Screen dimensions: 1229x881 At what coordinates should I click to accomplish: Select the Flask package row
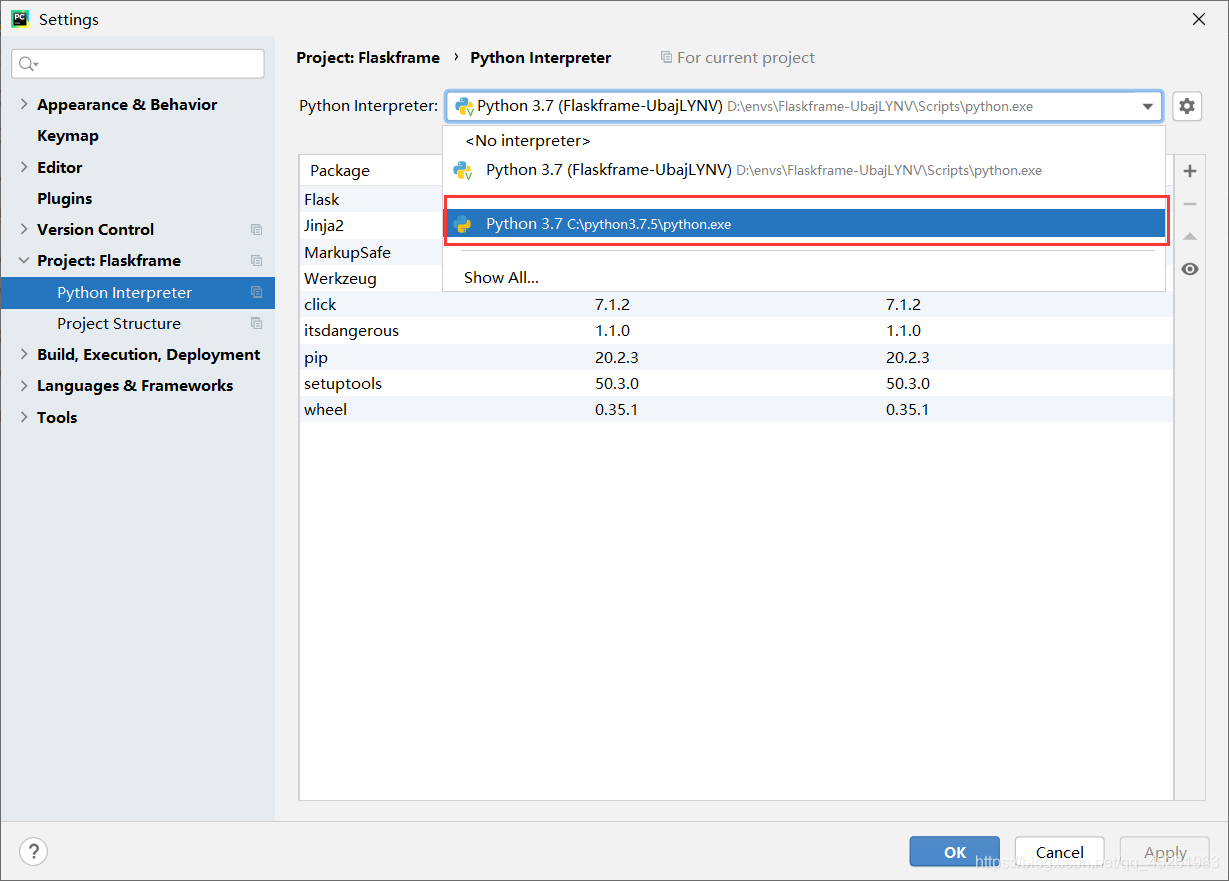[x=371, y=200]
